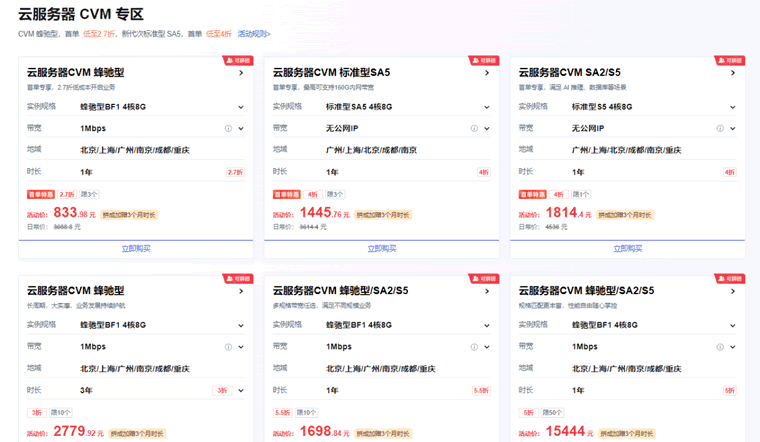Expand 实例规格 dropdown on the 2779.92 元 card
760x442 pixels.
241,326
